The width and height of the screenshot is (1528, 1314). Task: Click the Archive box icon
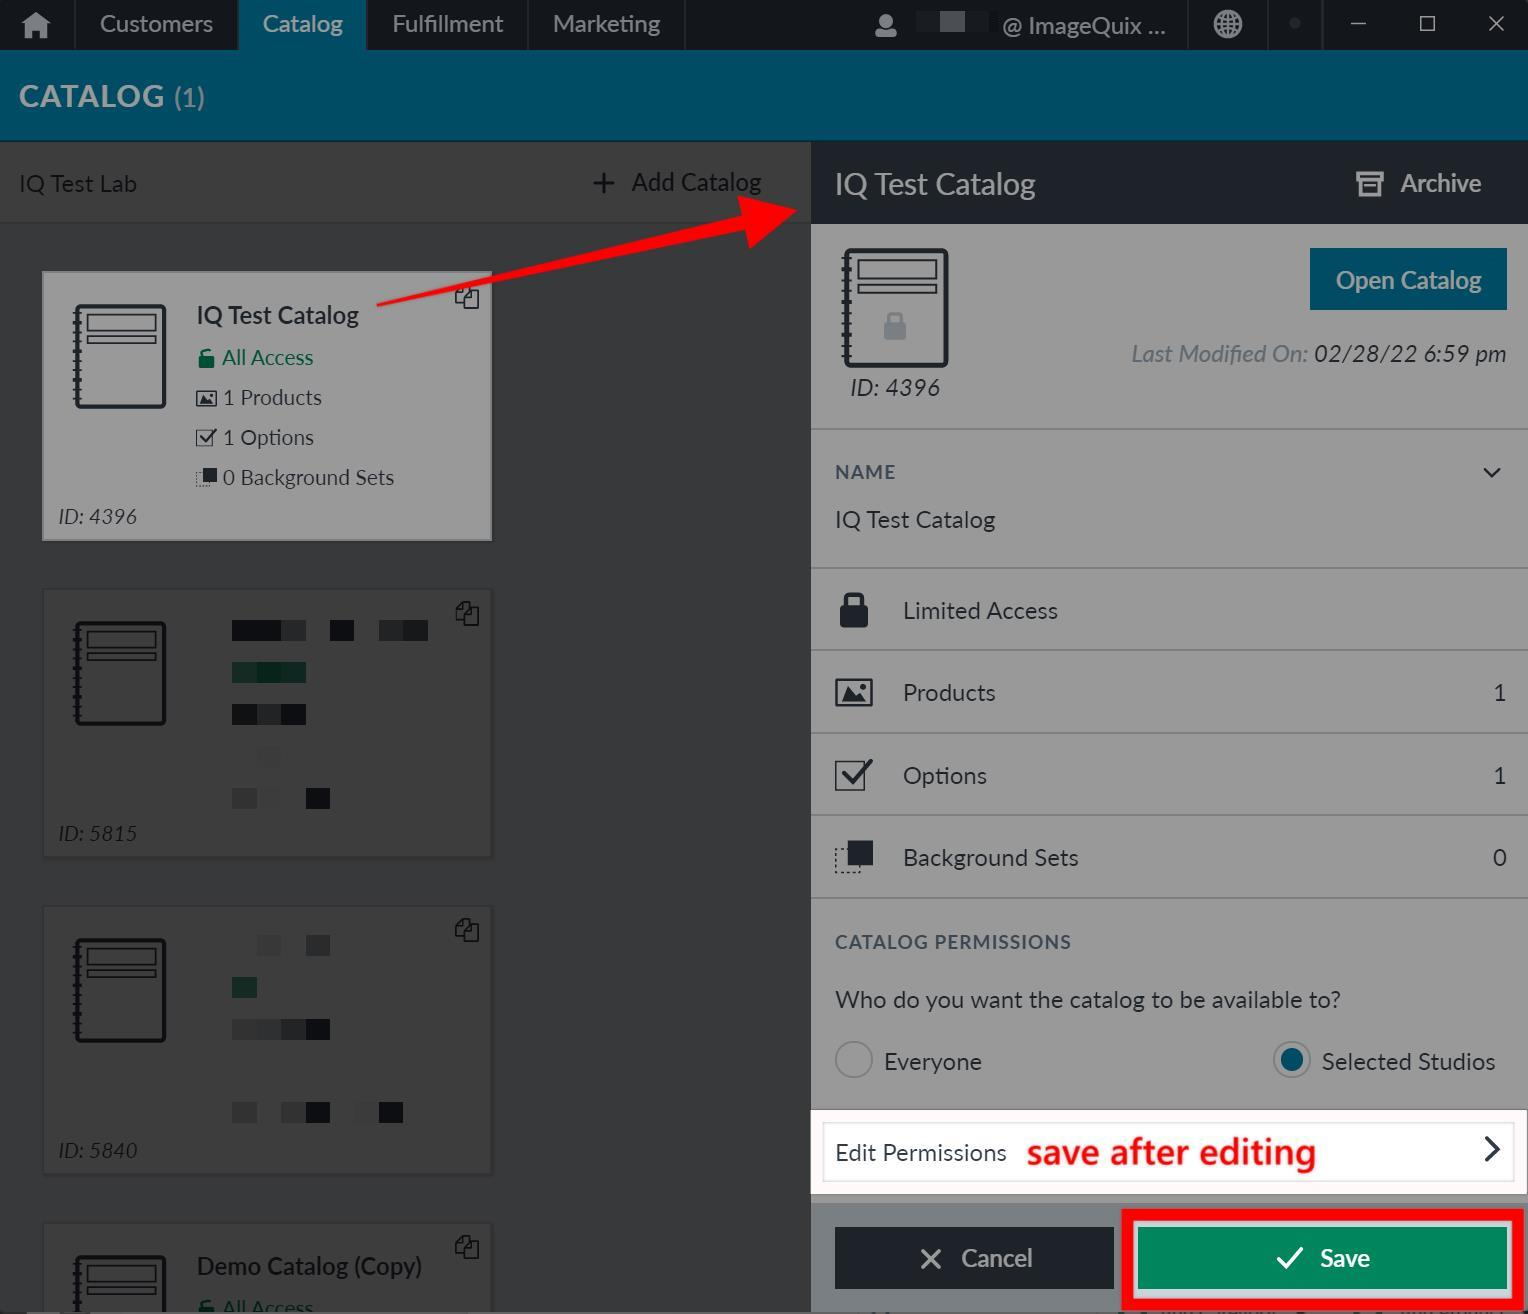pos(1369,184)
